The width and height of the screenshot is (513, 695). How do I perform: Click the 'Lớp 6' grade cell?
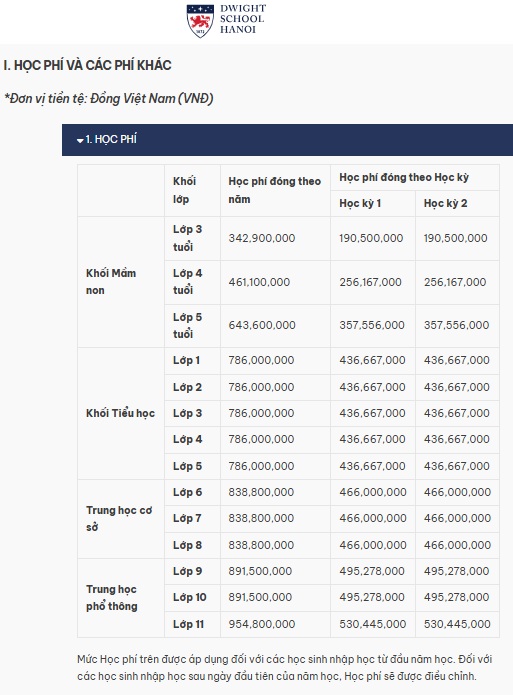[187, 492]
